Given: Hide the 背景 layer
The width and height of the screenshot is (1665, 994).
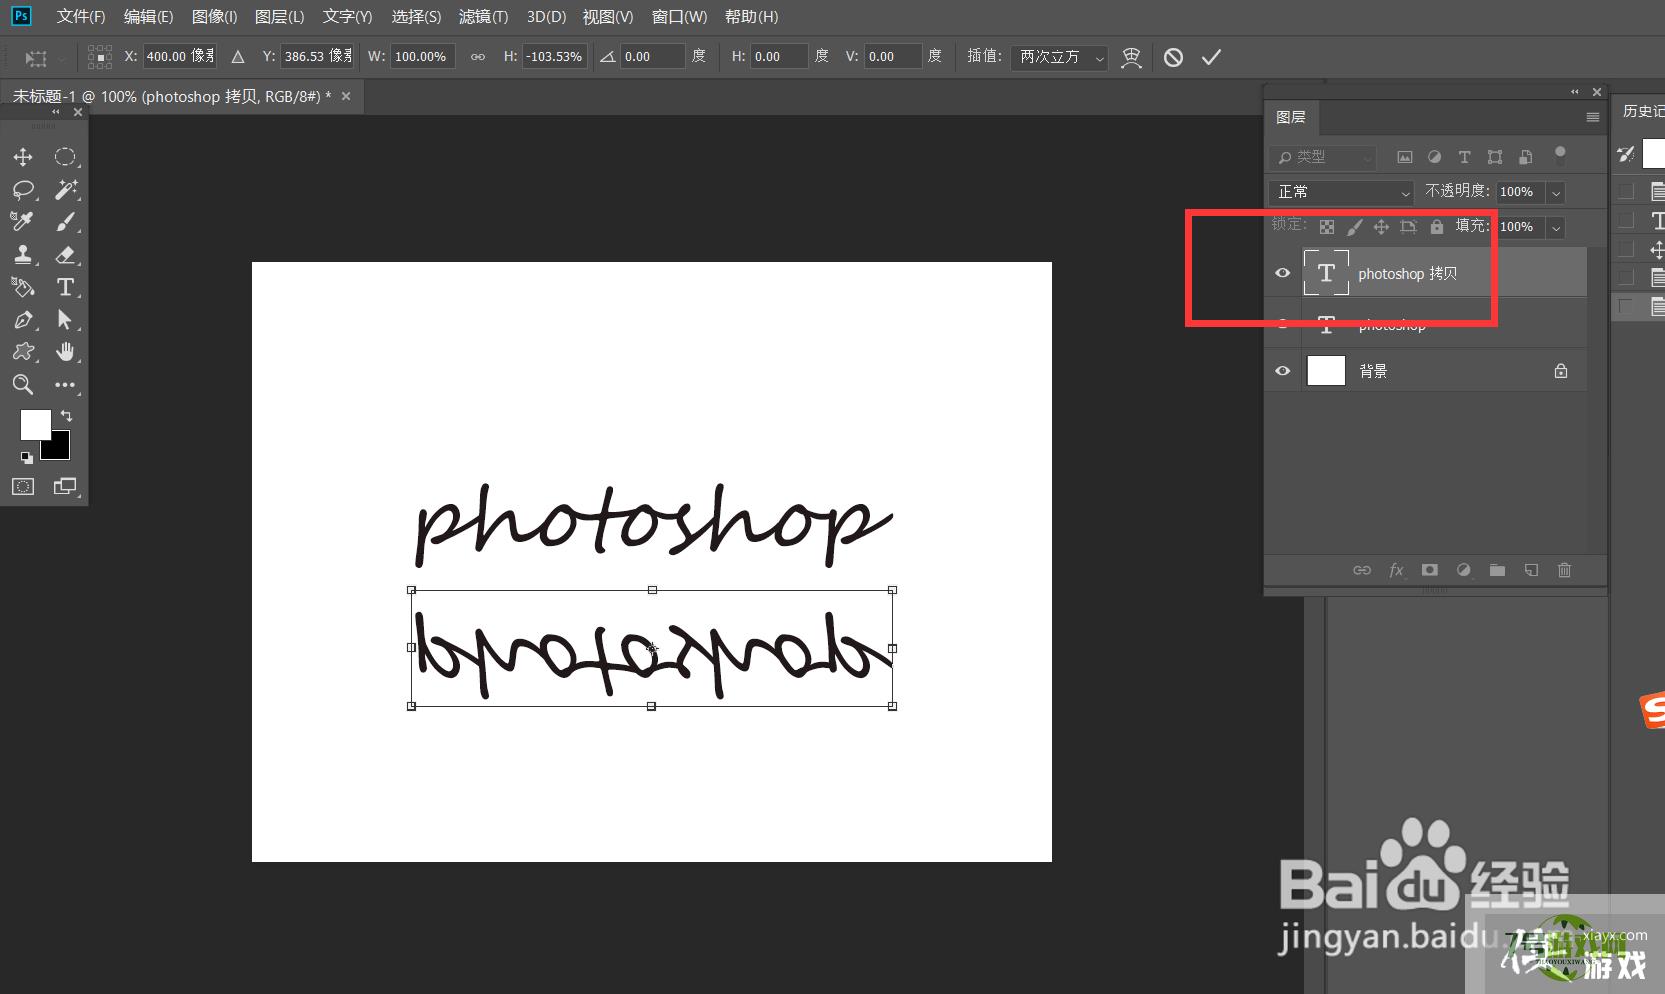Looking at the screenshot, I should pyautogui.click(x=1282, y=371).
